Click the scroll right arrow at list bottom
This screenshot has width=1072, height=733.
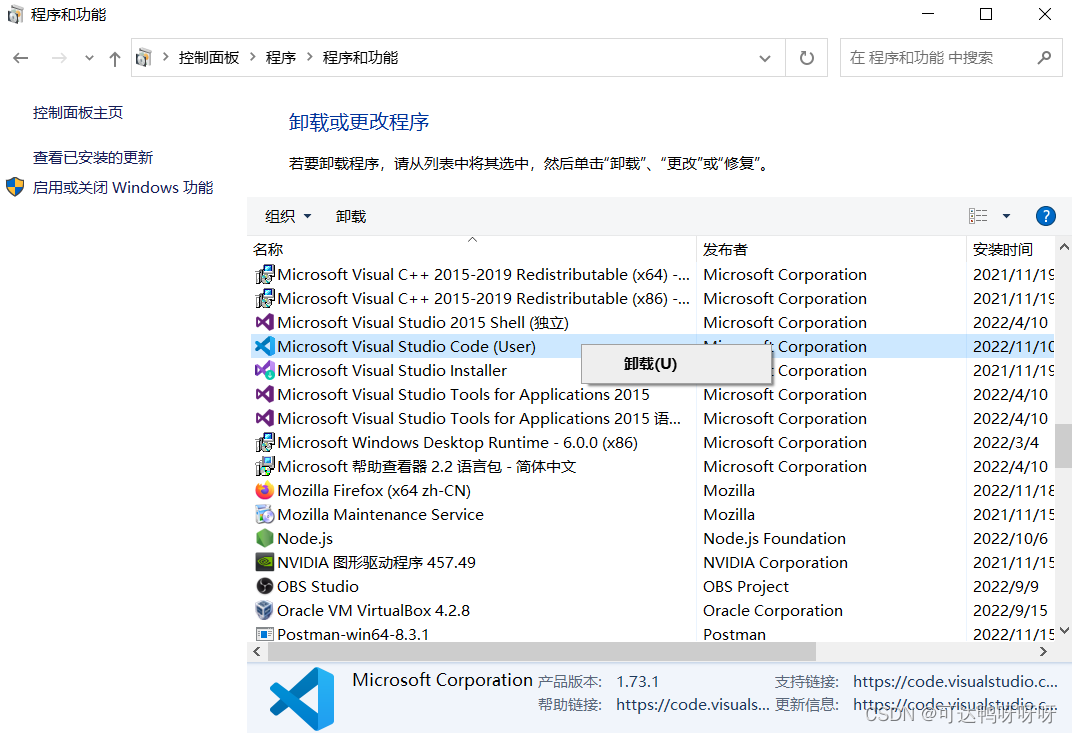click(x=1043, y=652)
